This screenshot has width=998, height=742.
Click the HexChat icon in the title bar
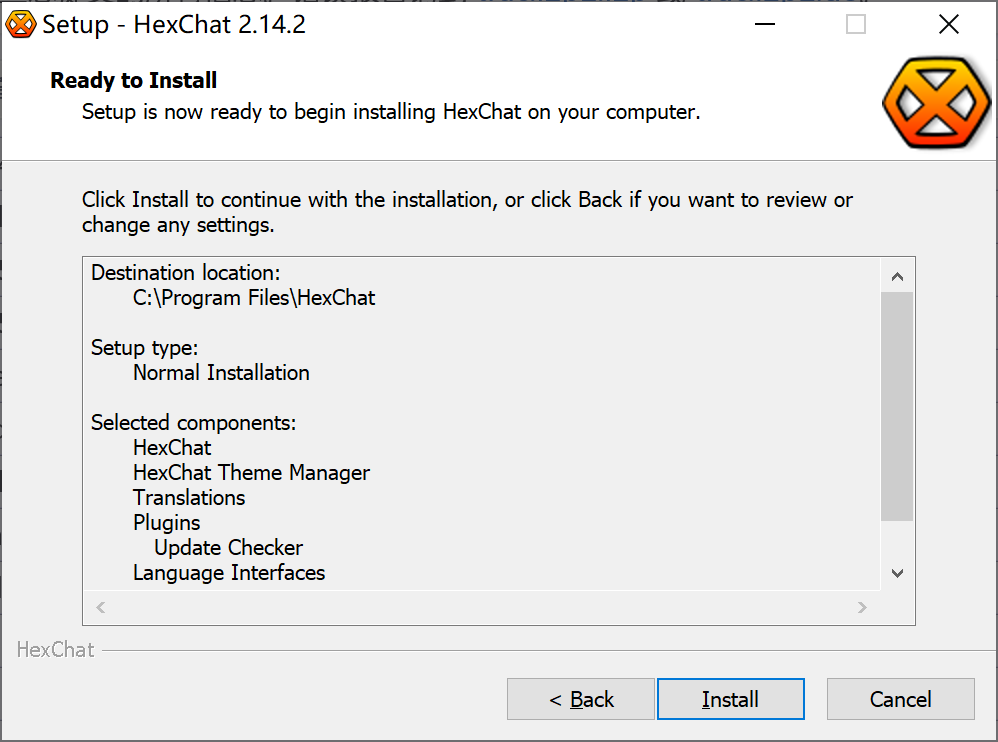[x=21, y=25]
